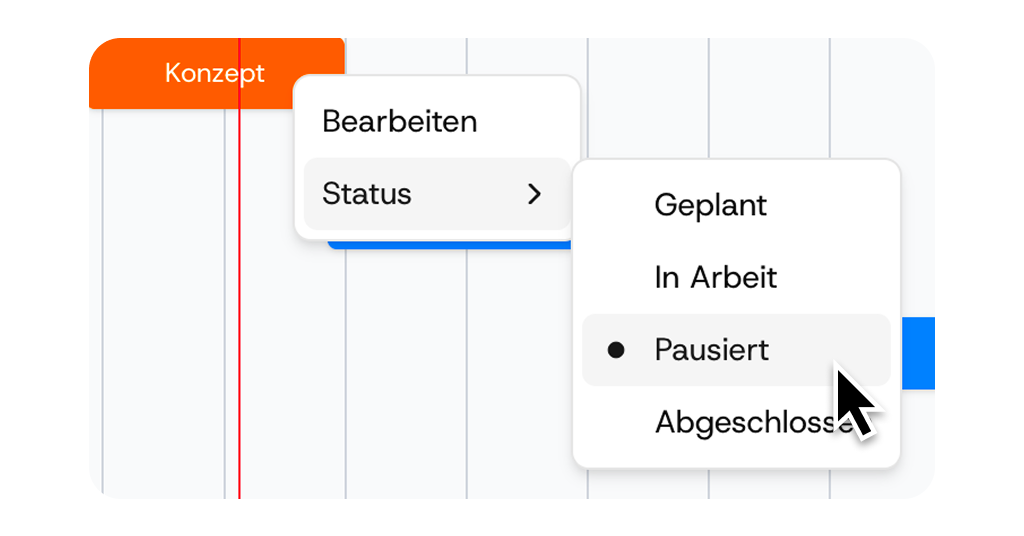
Task: Select the blue task bar at right edge
Action: 918,352
